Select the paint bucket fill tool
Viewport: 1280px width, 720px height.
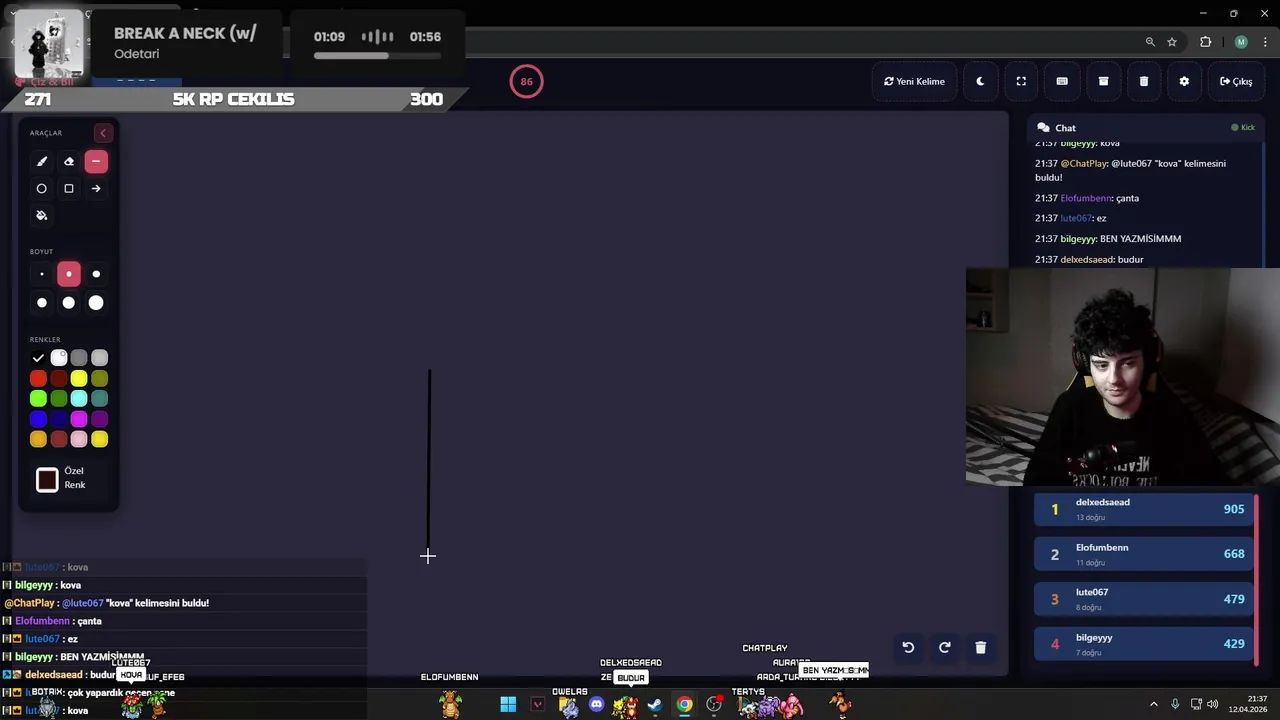point(42,215)
